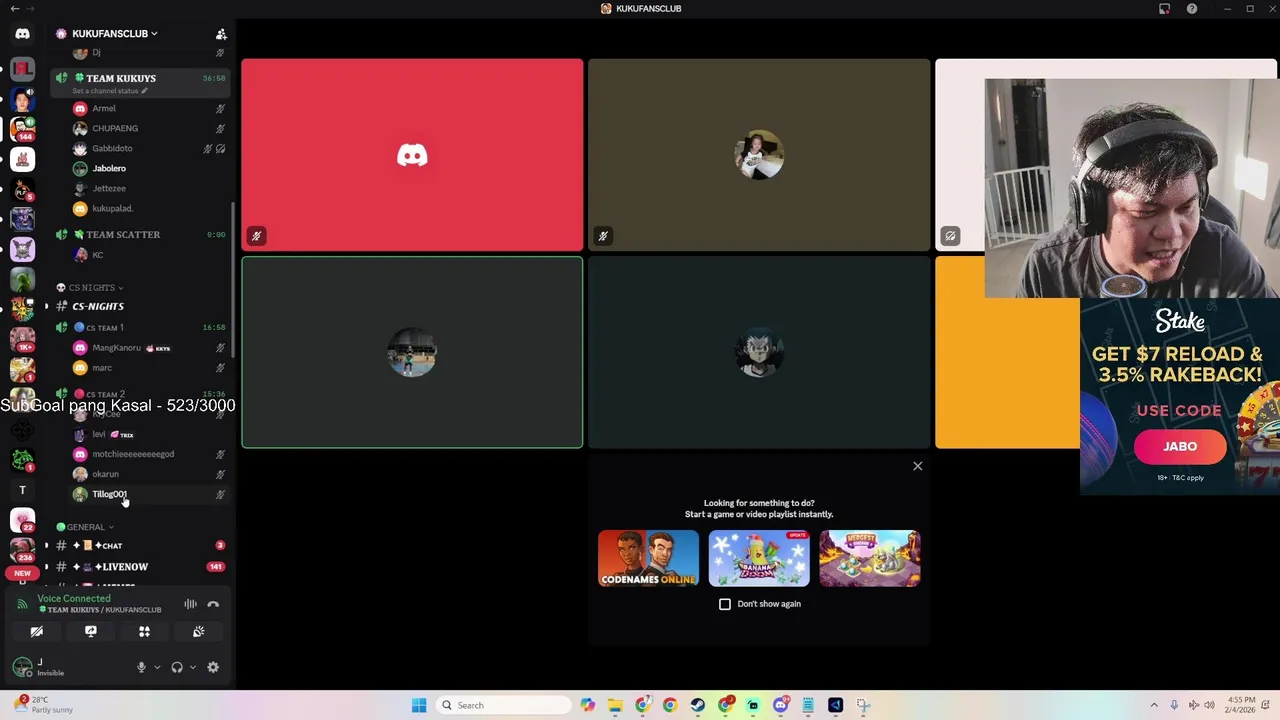
Task: Open User Settings gear
Action: coord(213,667)
